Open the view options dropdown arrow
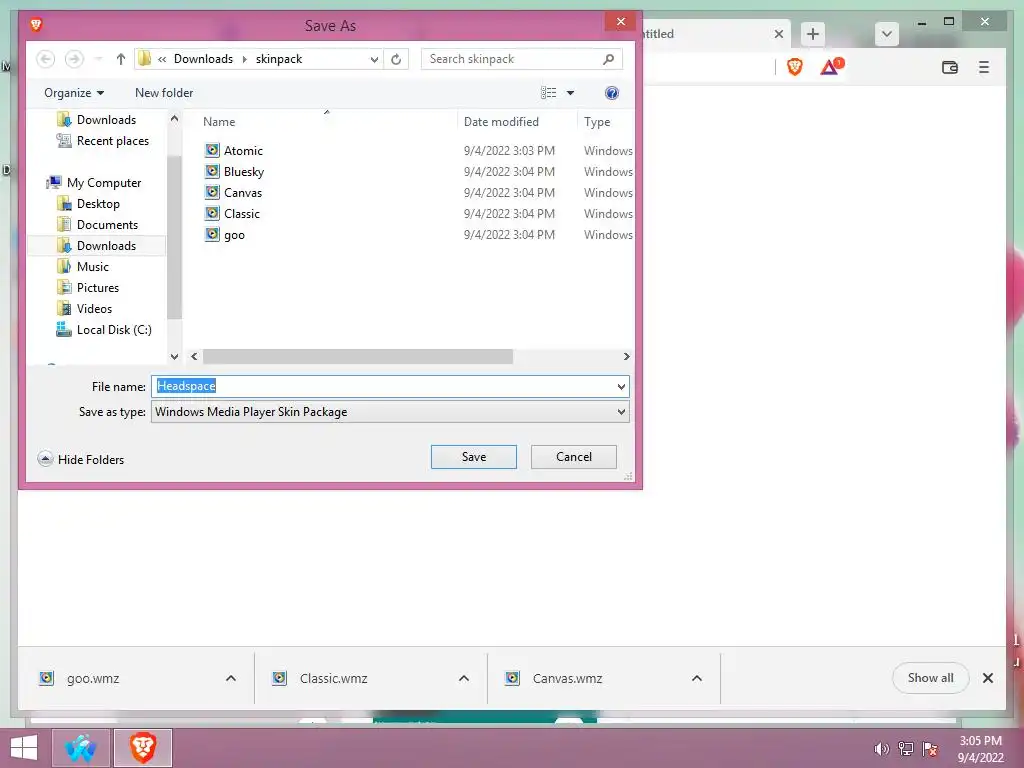 pyautogui.click(x=570, y=93)
